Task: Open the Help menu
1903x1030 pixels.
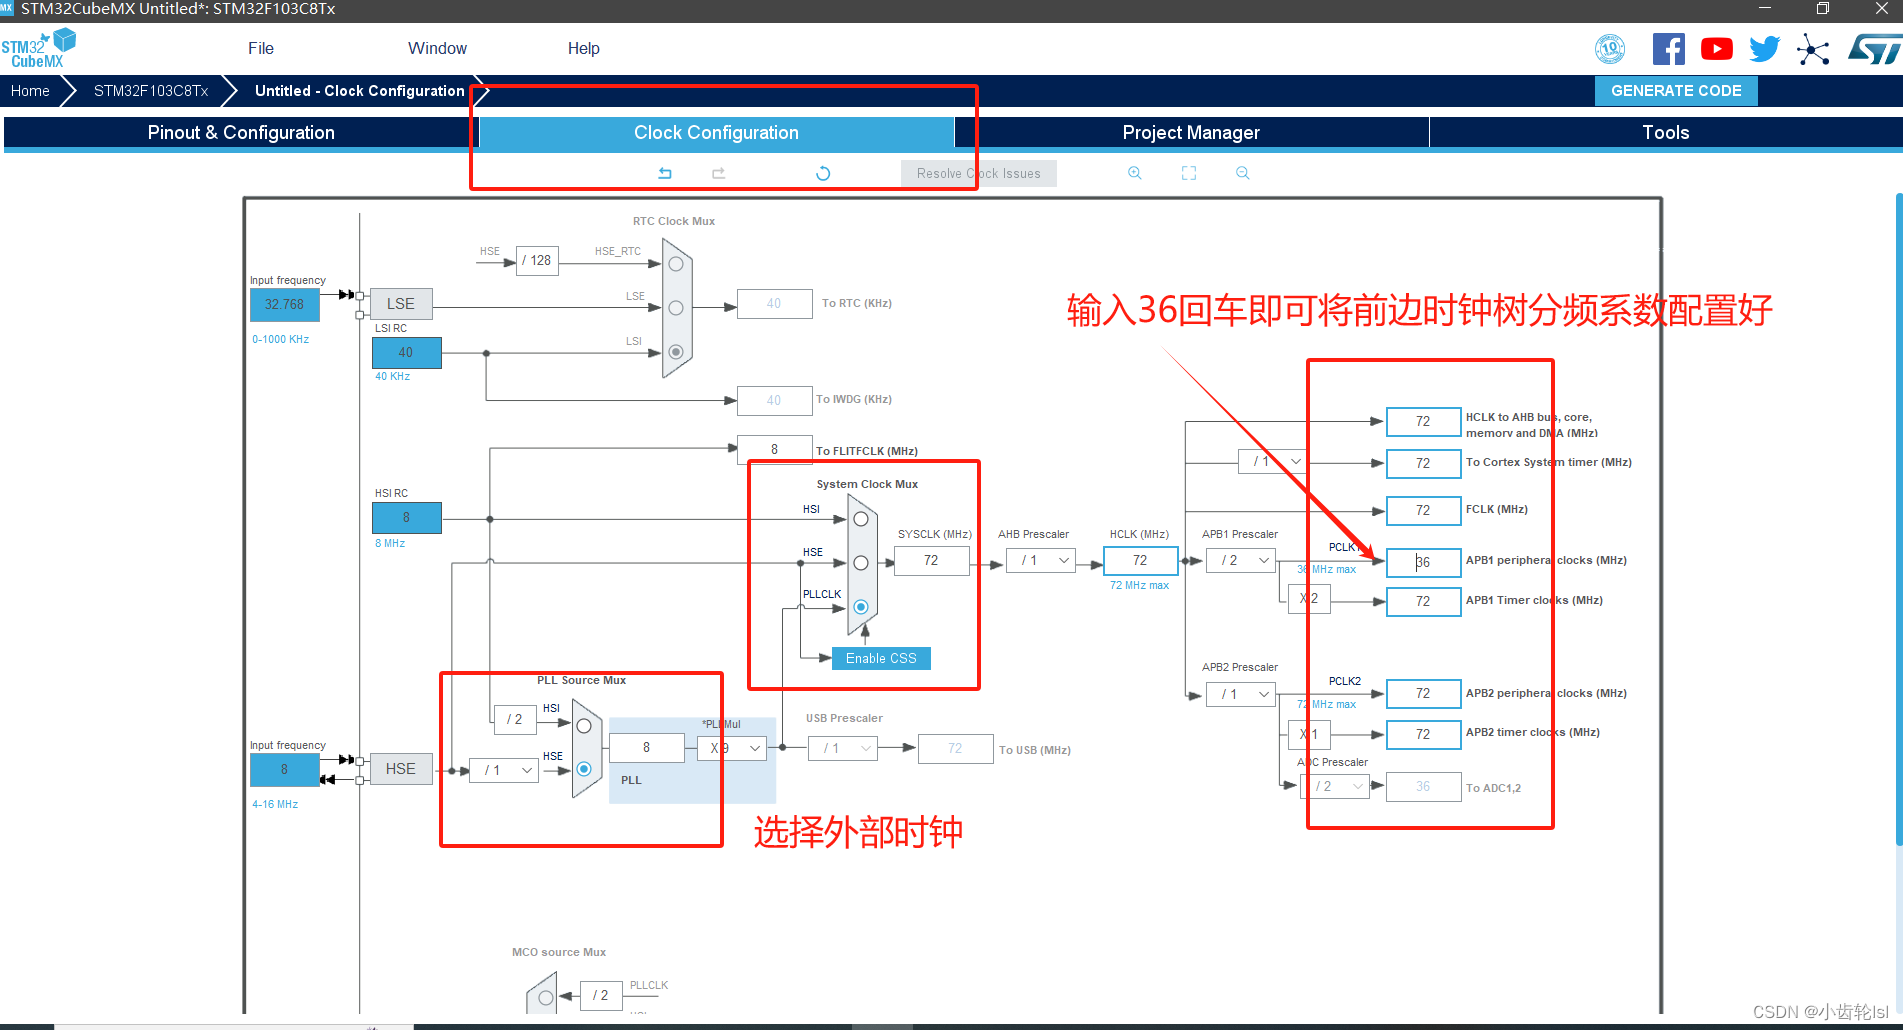Action: coord(584,48)
